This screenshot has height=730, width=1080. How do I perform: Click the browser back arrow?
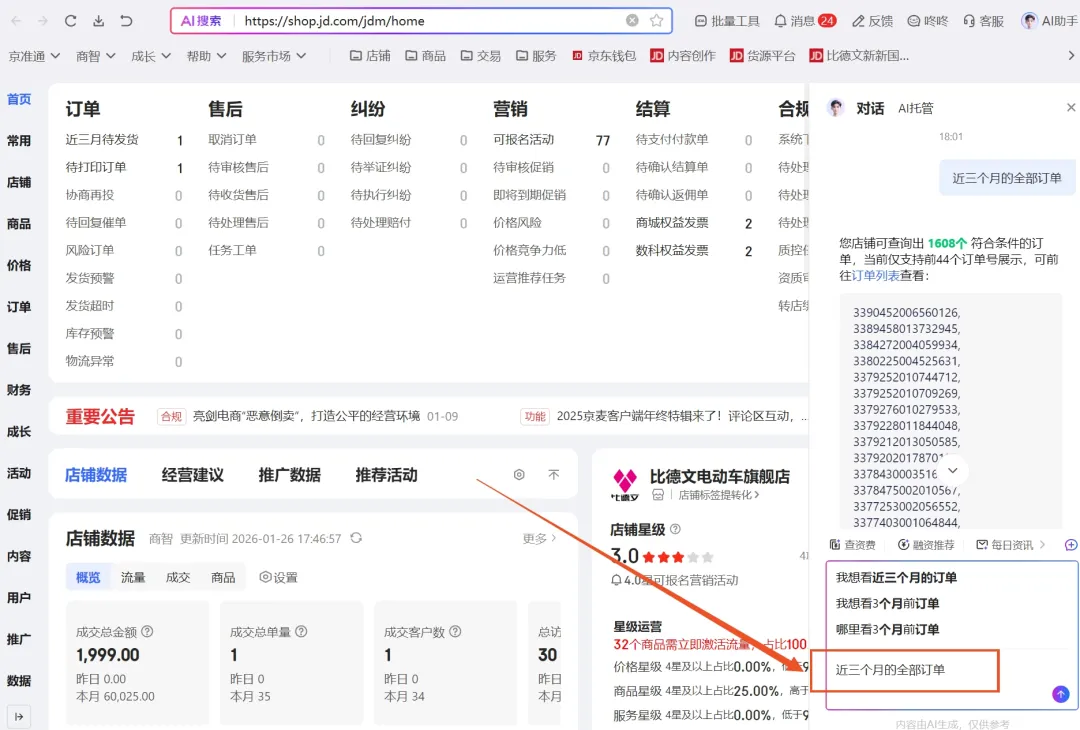17,21
